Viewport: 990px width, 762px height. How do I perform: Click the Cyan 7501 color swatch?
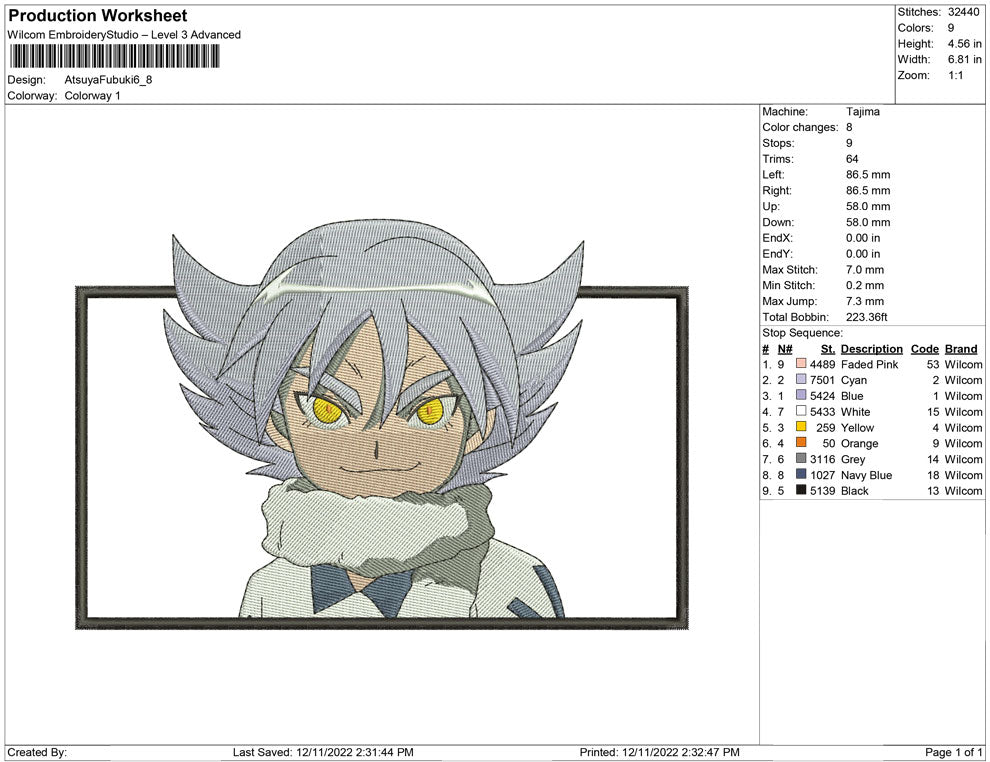[801, 379]
